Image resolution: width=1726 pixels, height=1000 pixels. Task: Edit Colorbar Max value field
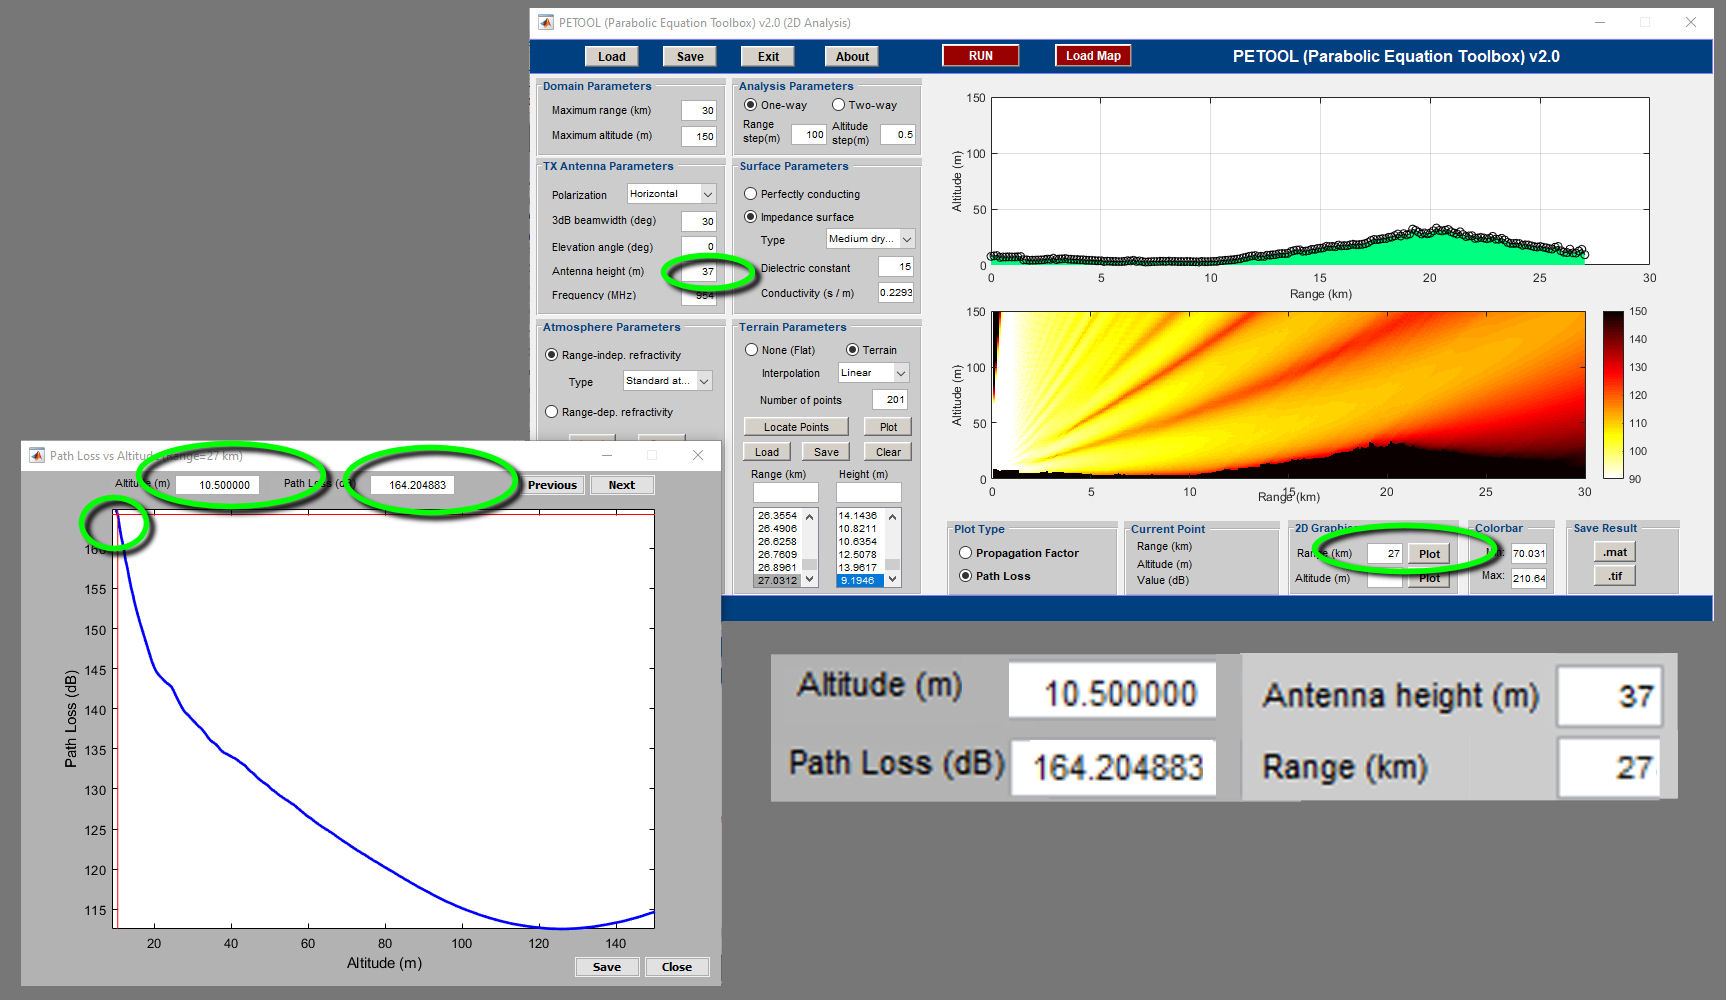point(1528,578)
